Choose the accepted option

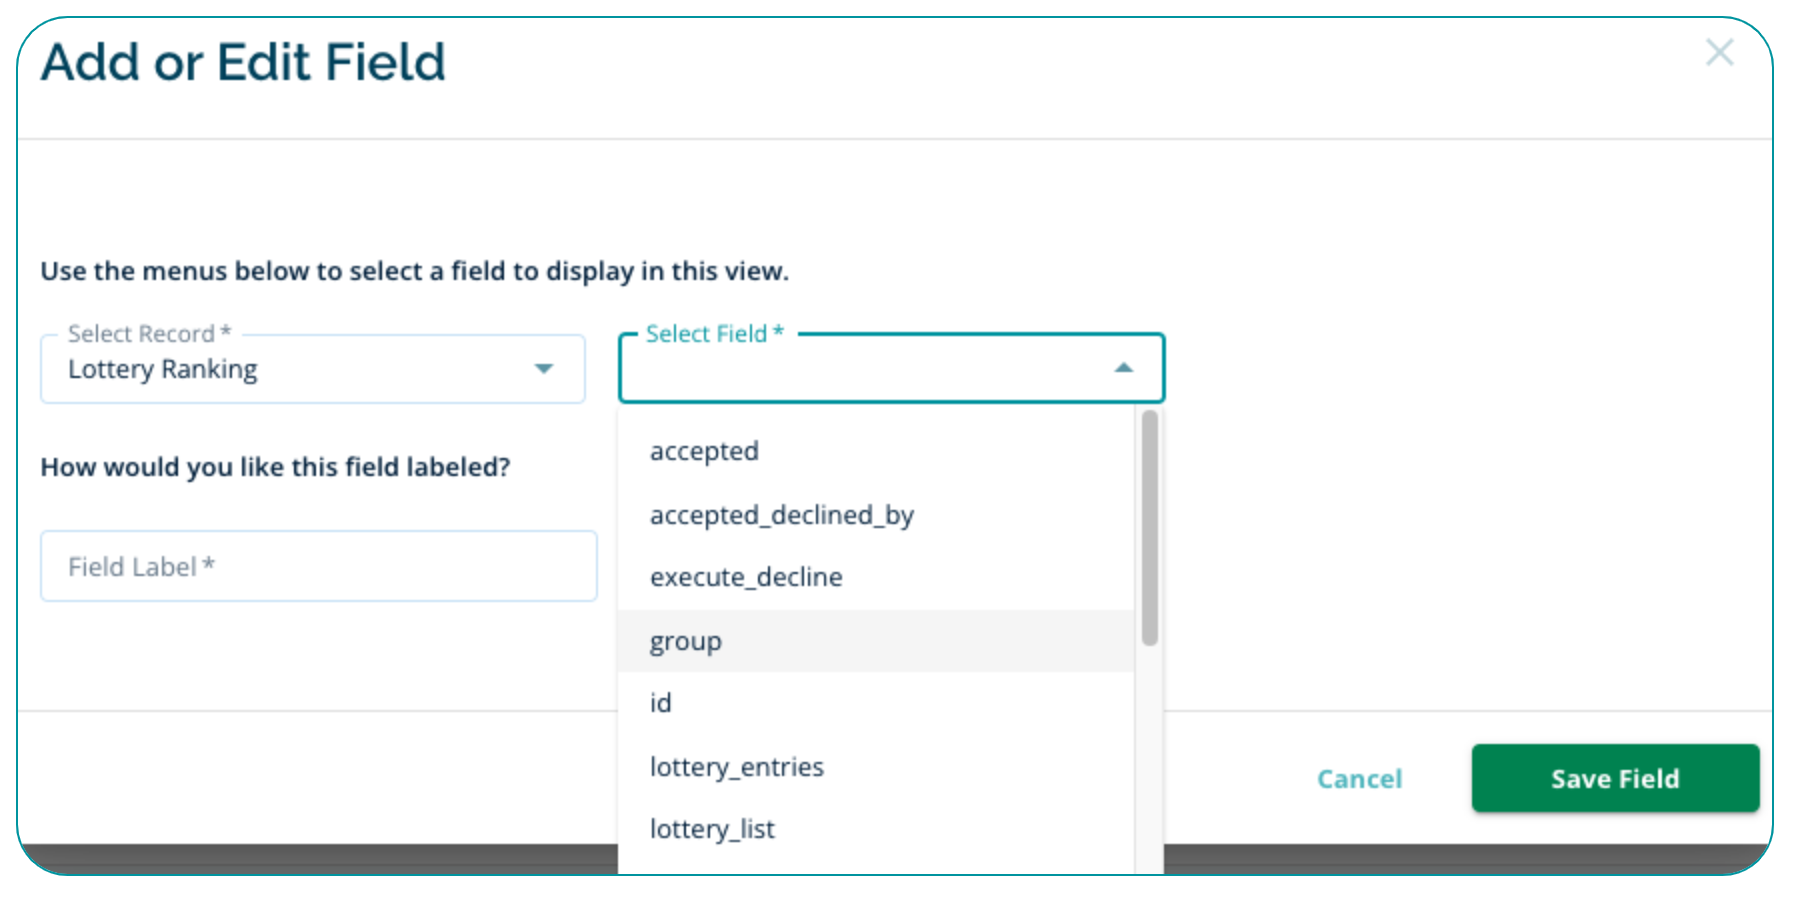(x=704, y=451)
